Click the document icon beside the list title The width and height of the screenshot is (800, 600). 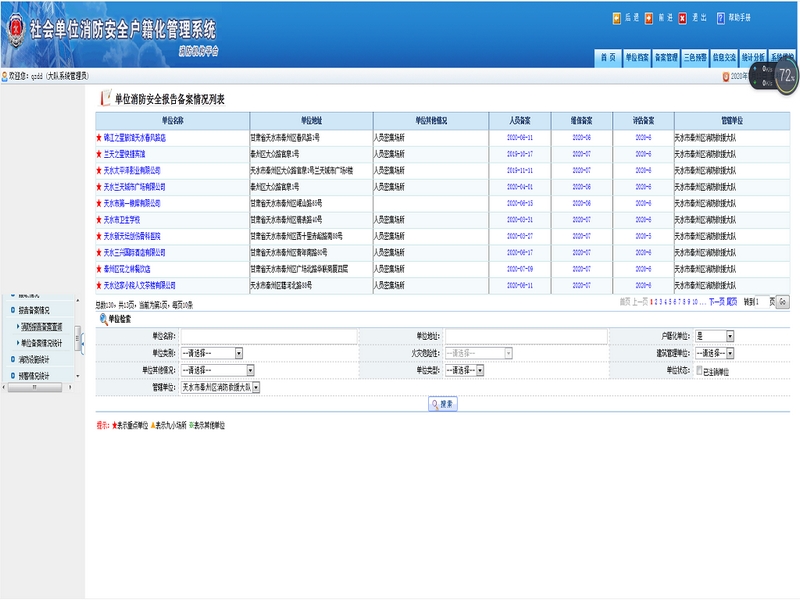[105, 99]
